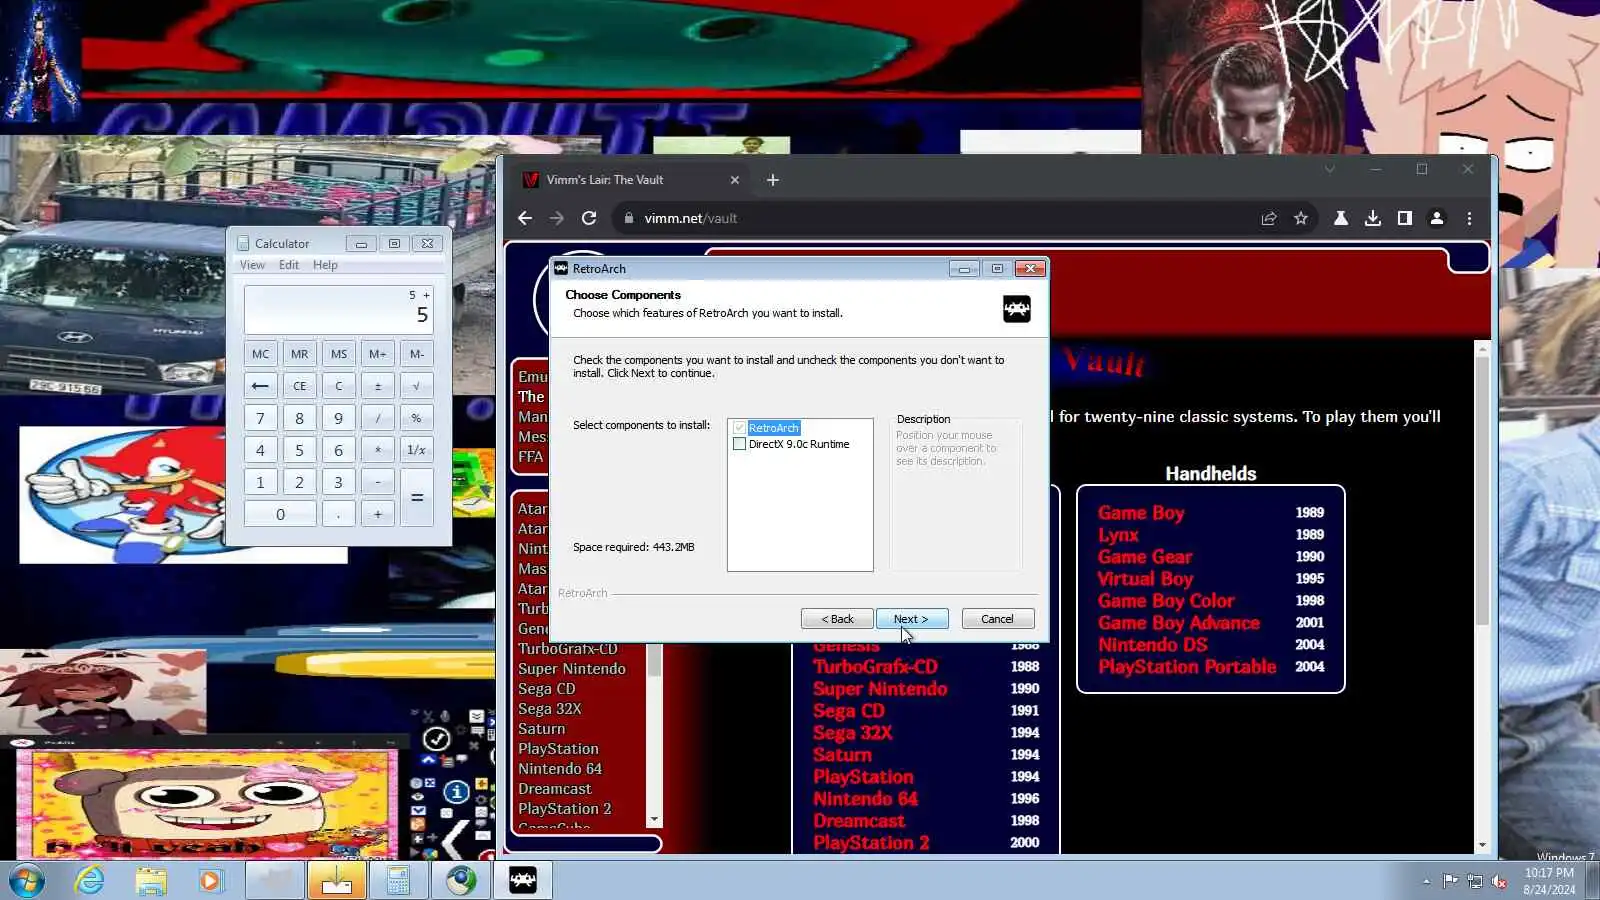
Task: Click the percent key in Calculator
Action: 416,418
